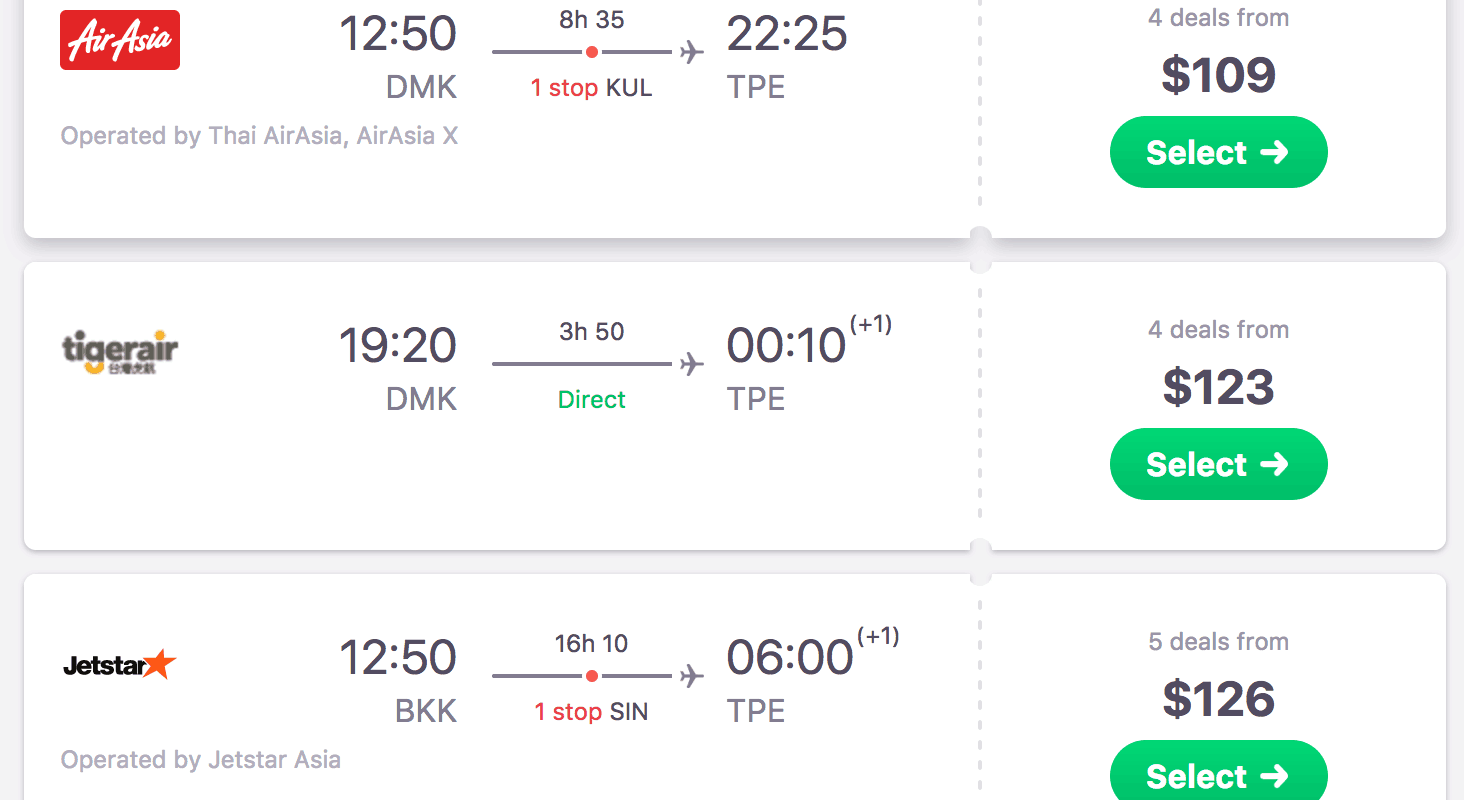
Task: Click the '1 stop SIN' label
Action: 591,712
